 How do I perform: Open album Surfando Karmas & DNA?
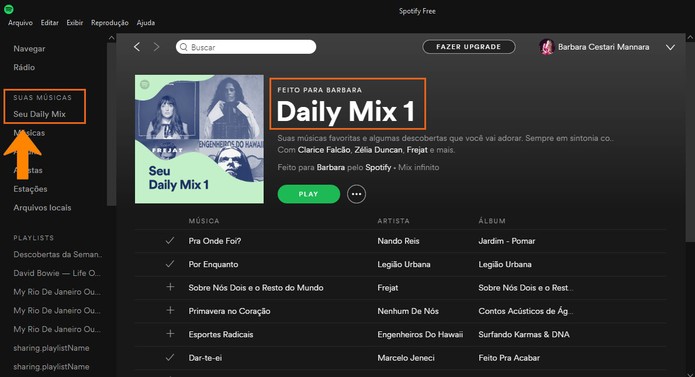pos(524,334)
